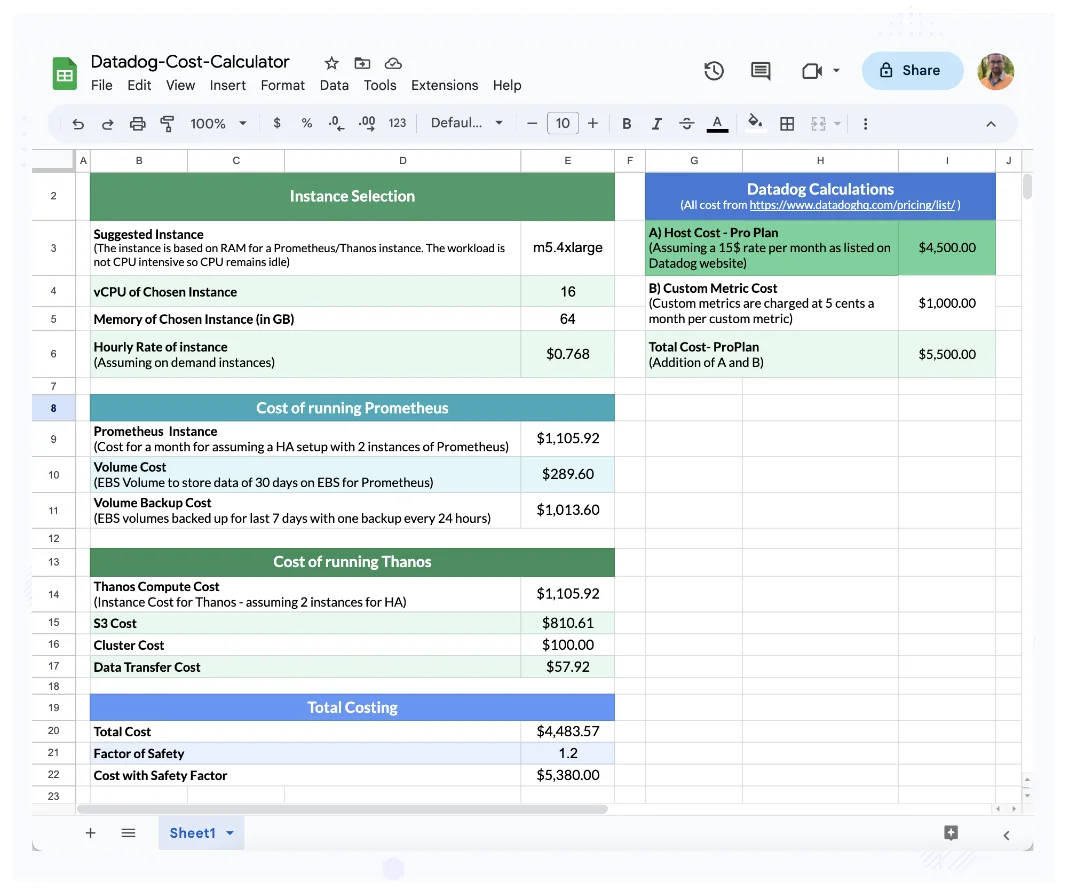Screen dimensions: 1066x895
Task: Star the Datadog-Cost-Calculator document
Action: coord(331,63)
